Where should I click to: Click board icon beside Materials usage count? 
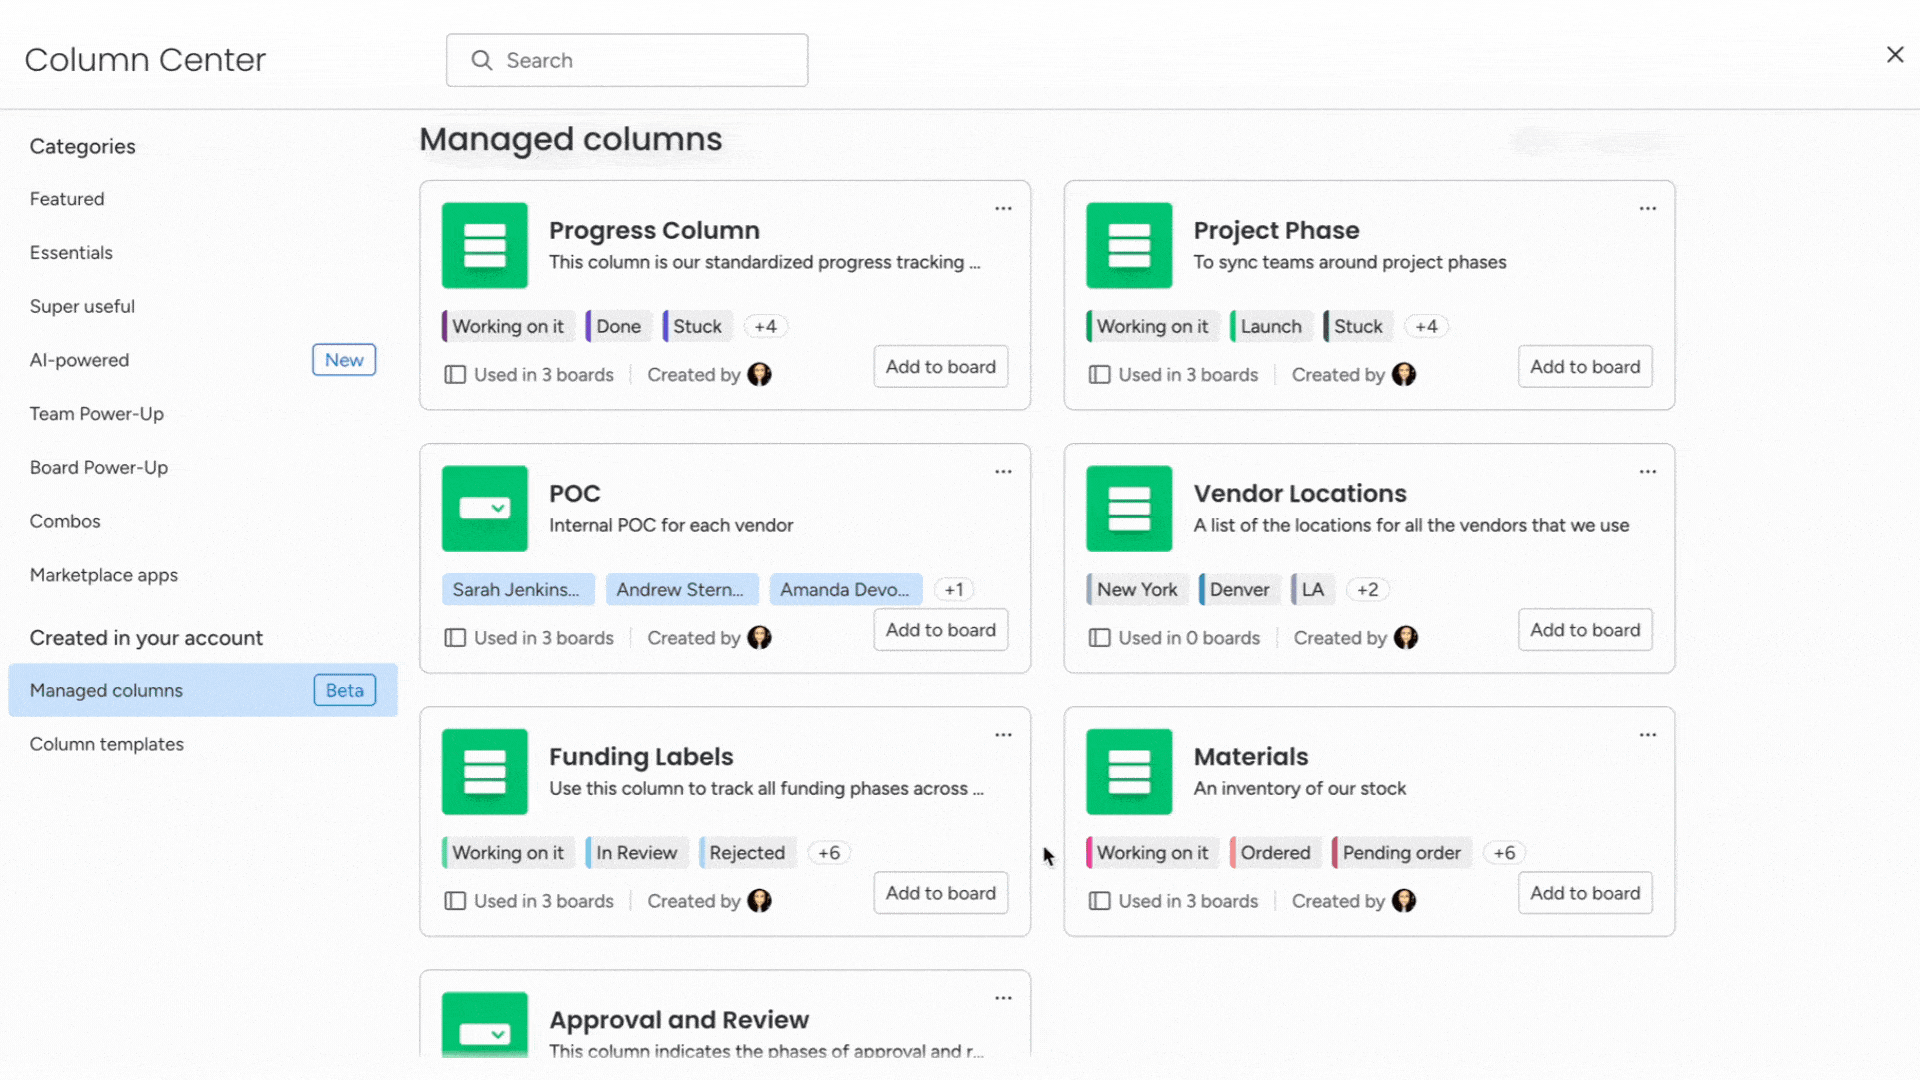point(1099,901)
